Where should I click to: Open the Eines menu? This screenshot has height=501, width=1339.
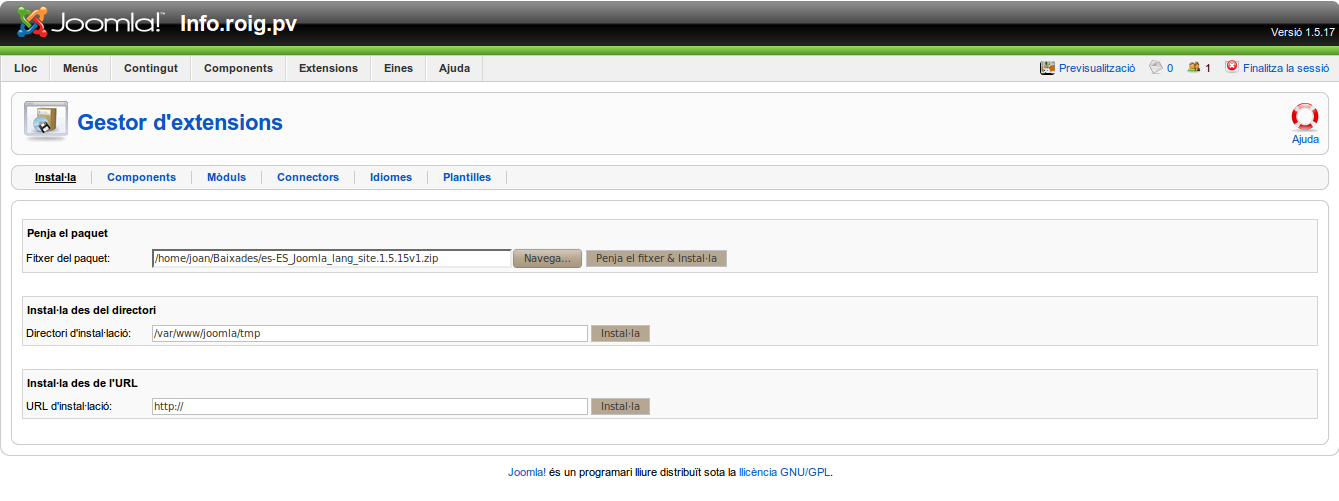(398, 68)
